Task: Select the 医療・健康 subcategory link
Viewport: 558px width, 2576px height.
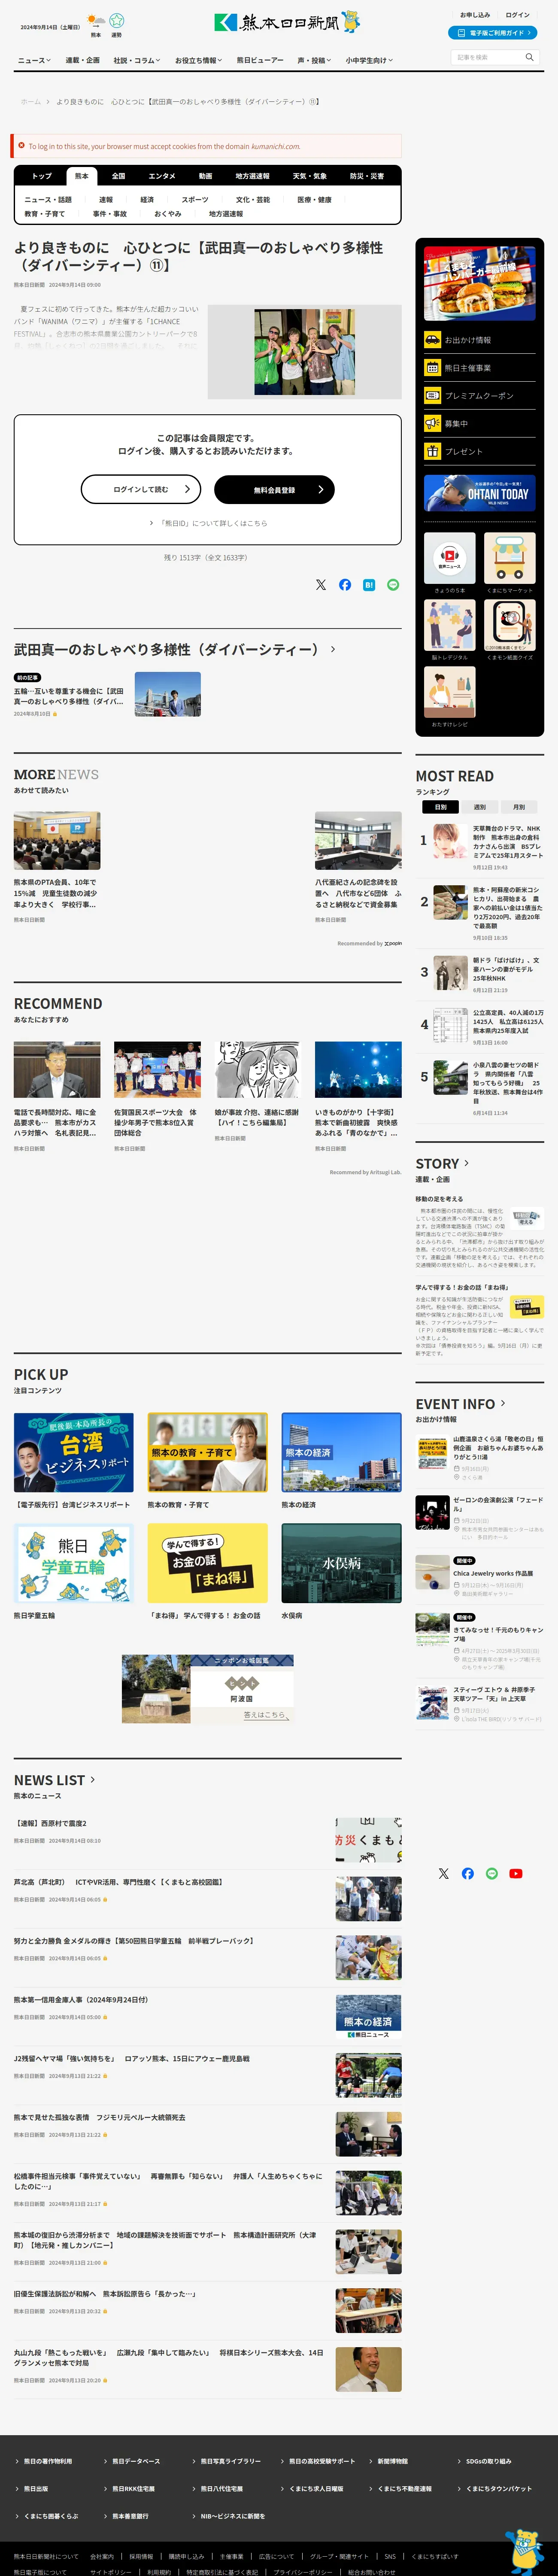Action: (314, 200)
